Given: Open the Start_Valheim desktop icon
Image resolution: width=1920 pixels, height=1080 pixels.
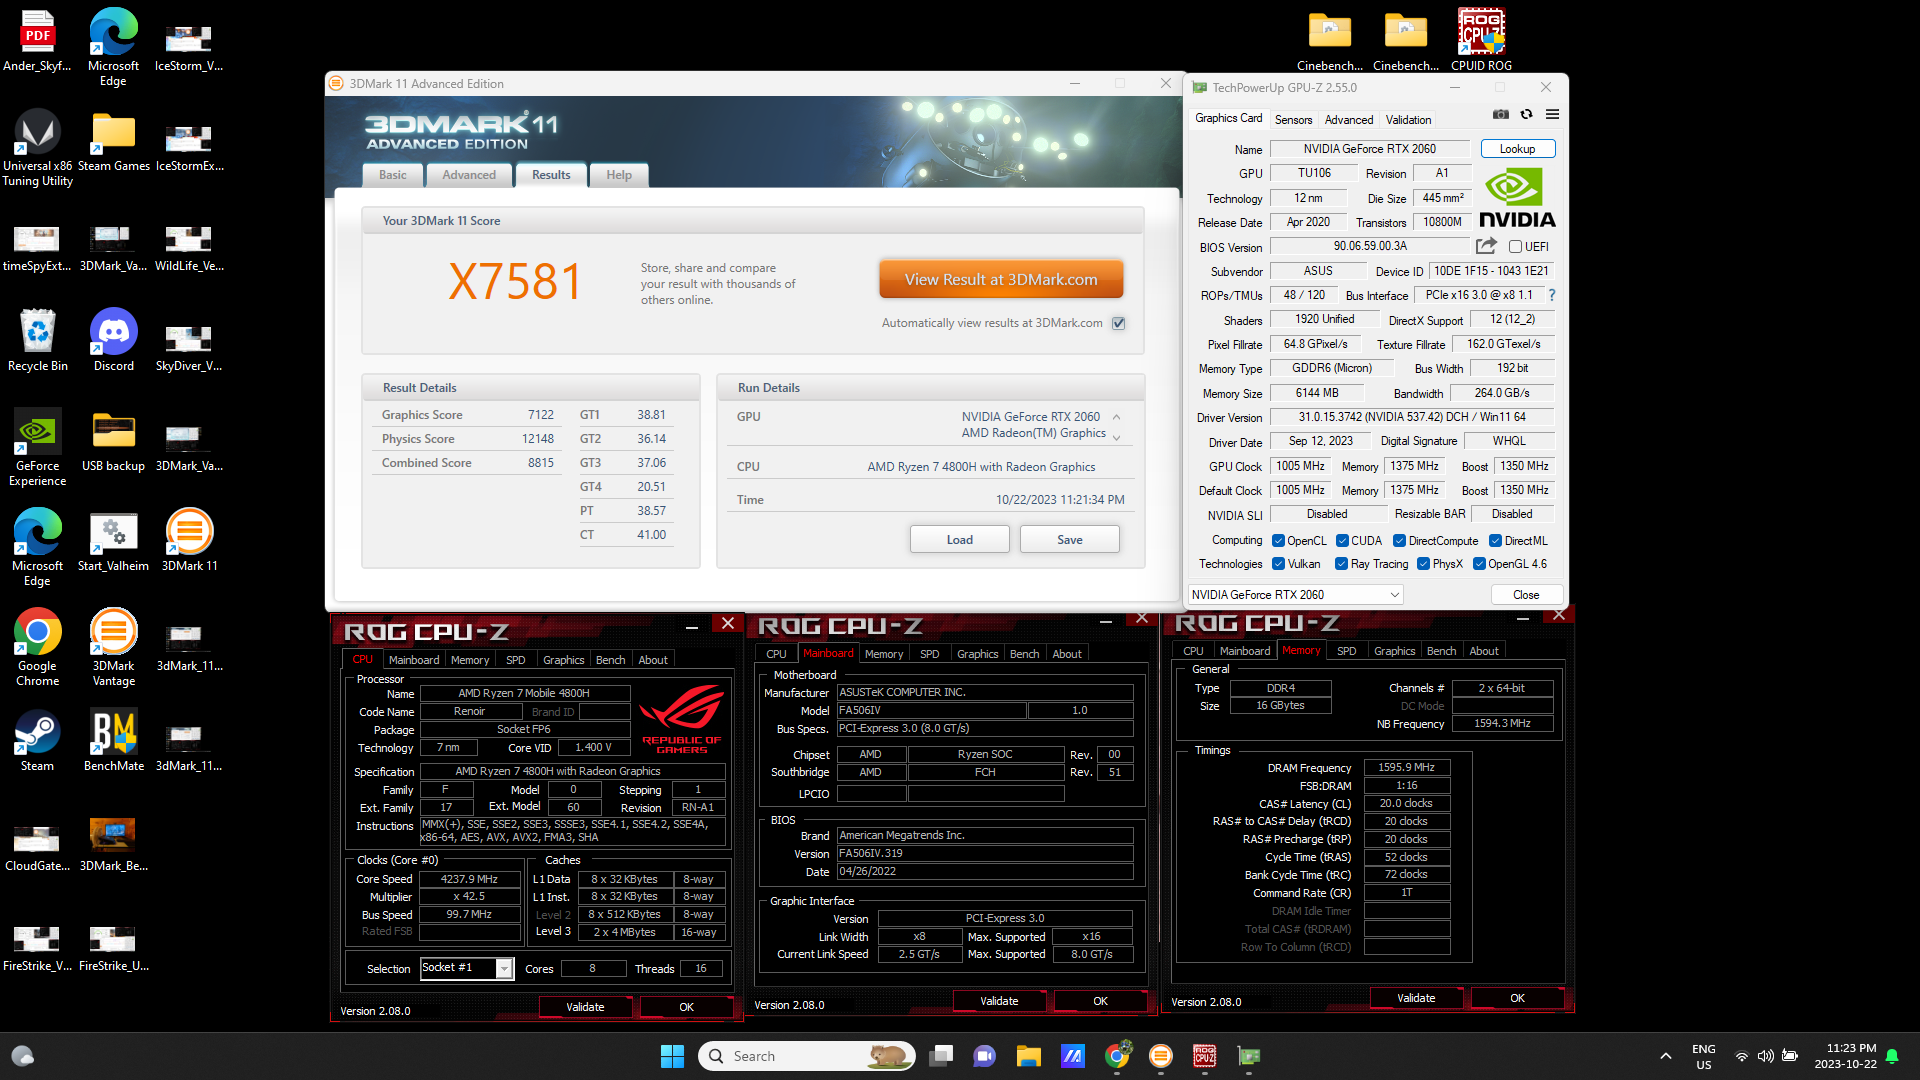Looking at the screenshot, I should click(114, 541).
